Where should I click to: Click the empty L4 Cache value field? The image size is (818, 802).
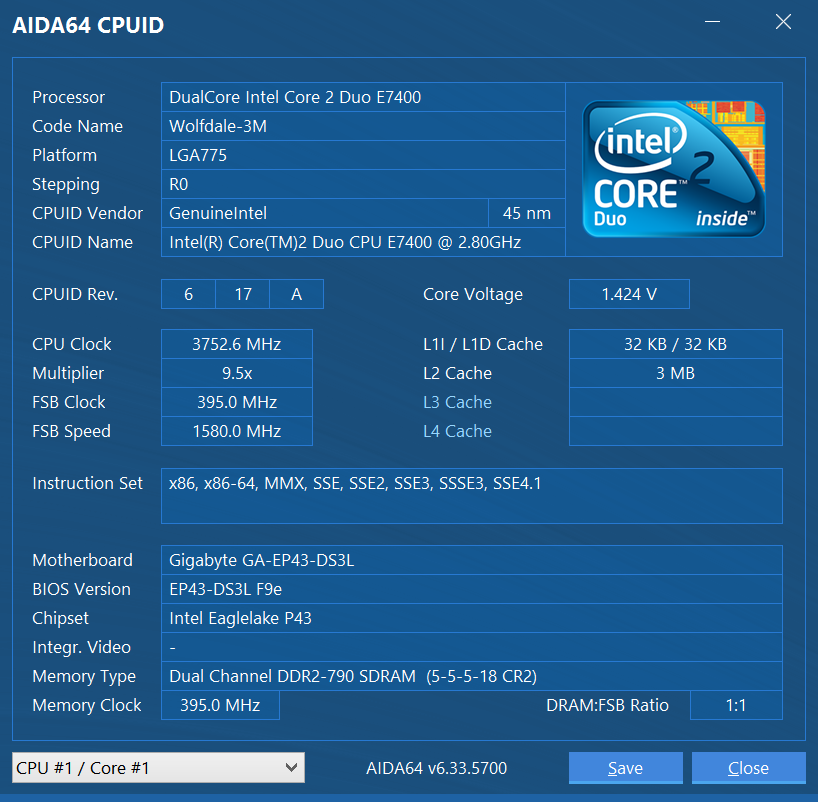pyautogui.click(x=676, y=431)
